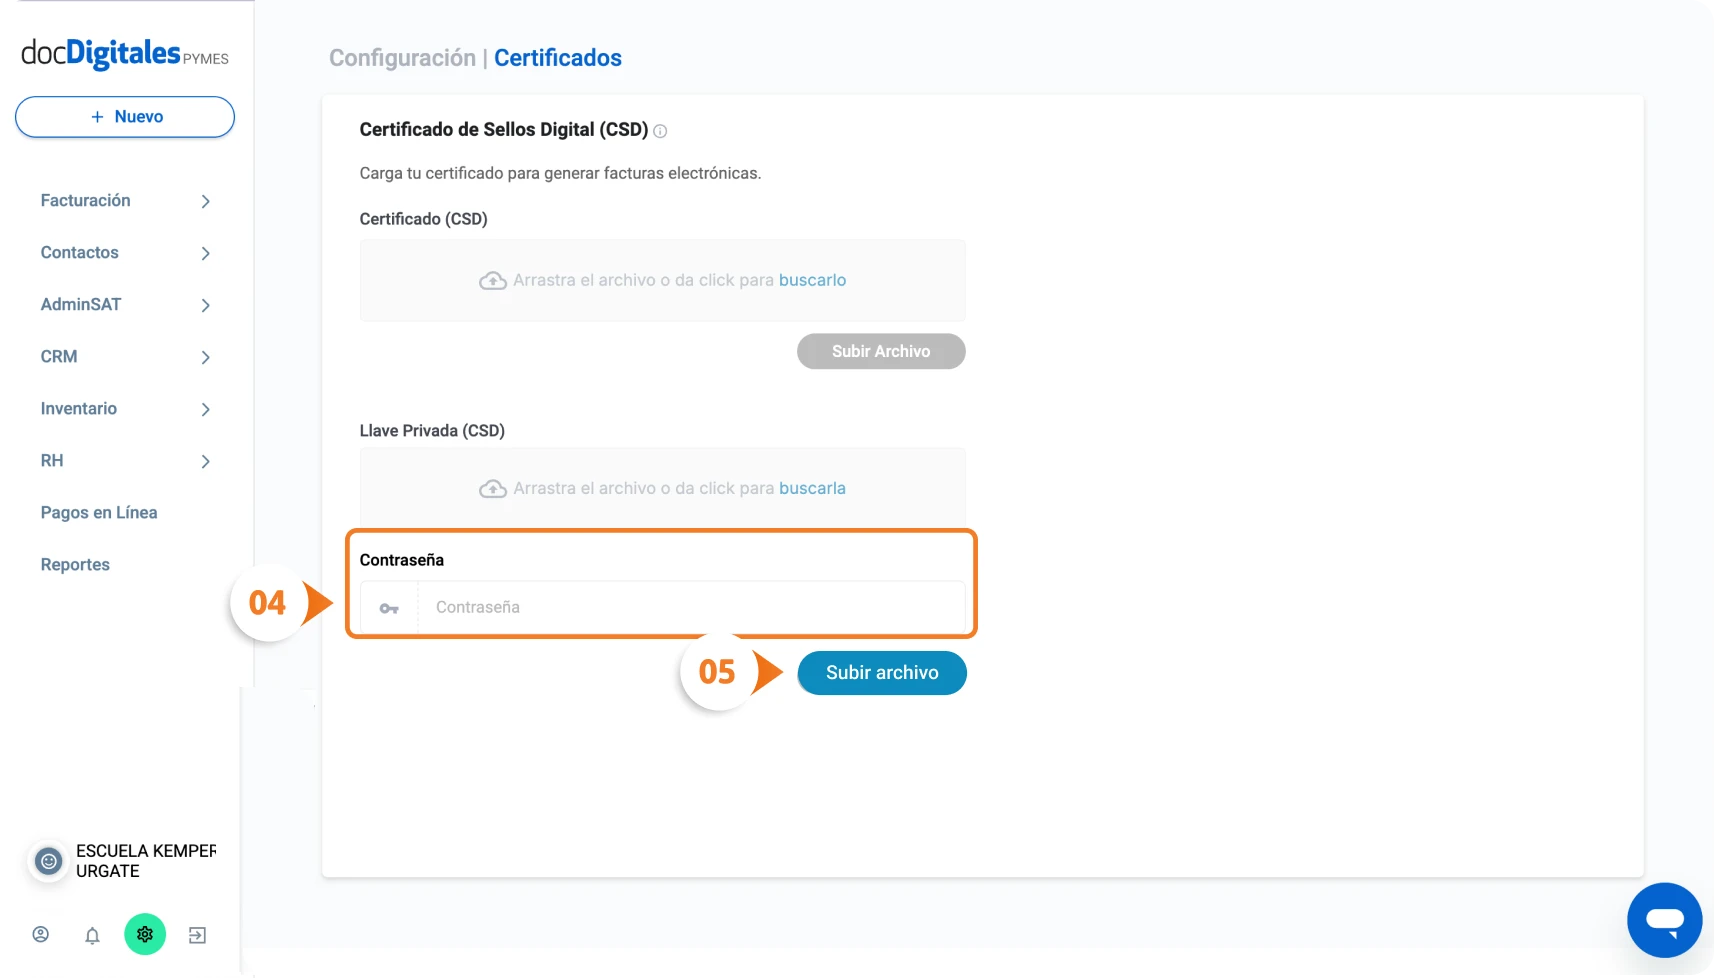This screenshot has height=978, width=1715.
Task: Click the key icon in password field
Action: [389, 608]
